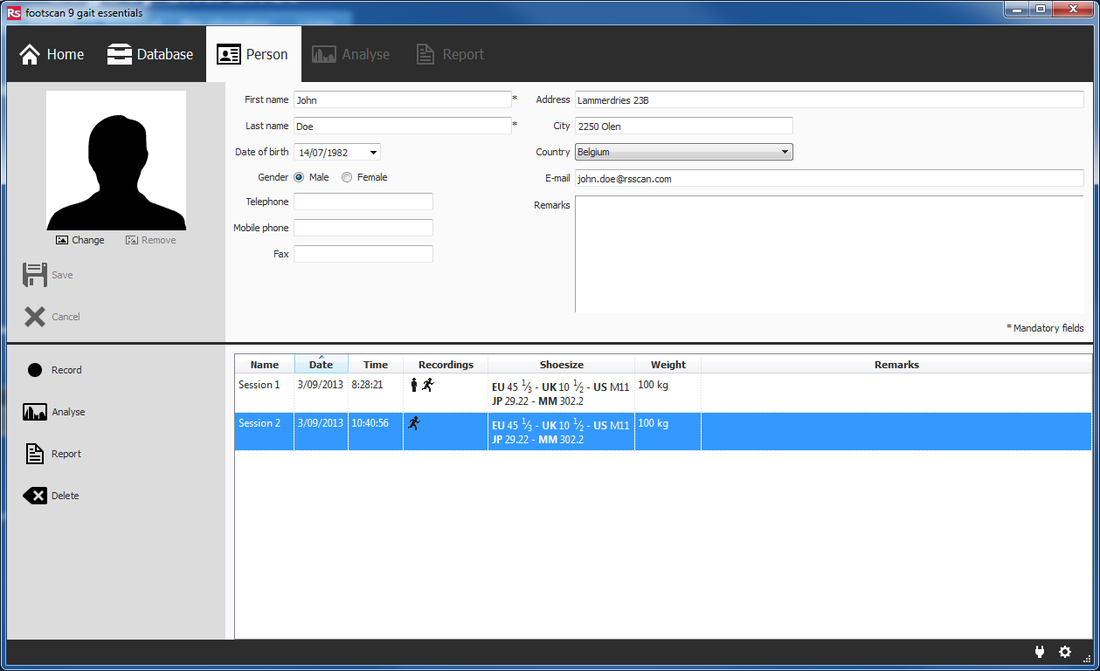
Task: Click the Remarks column header in sessions table
Action: coord(896,364)
